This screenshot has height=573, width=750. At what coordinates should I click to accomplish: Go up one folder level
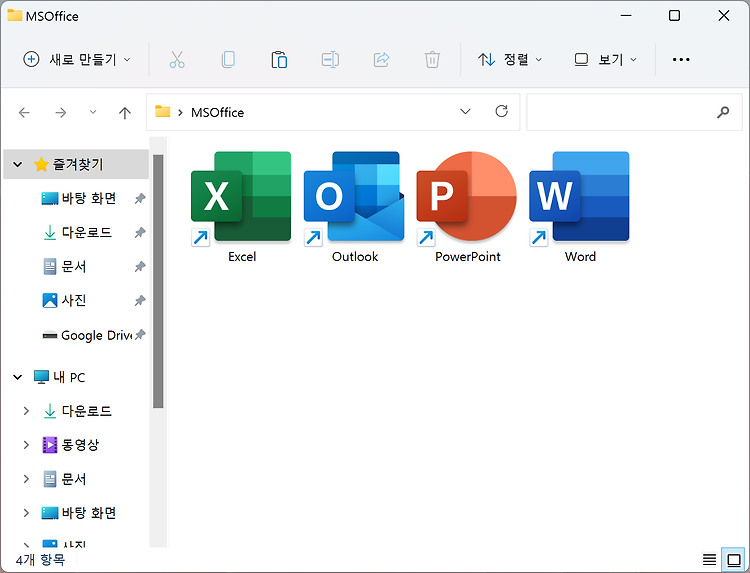pos(124,113)
